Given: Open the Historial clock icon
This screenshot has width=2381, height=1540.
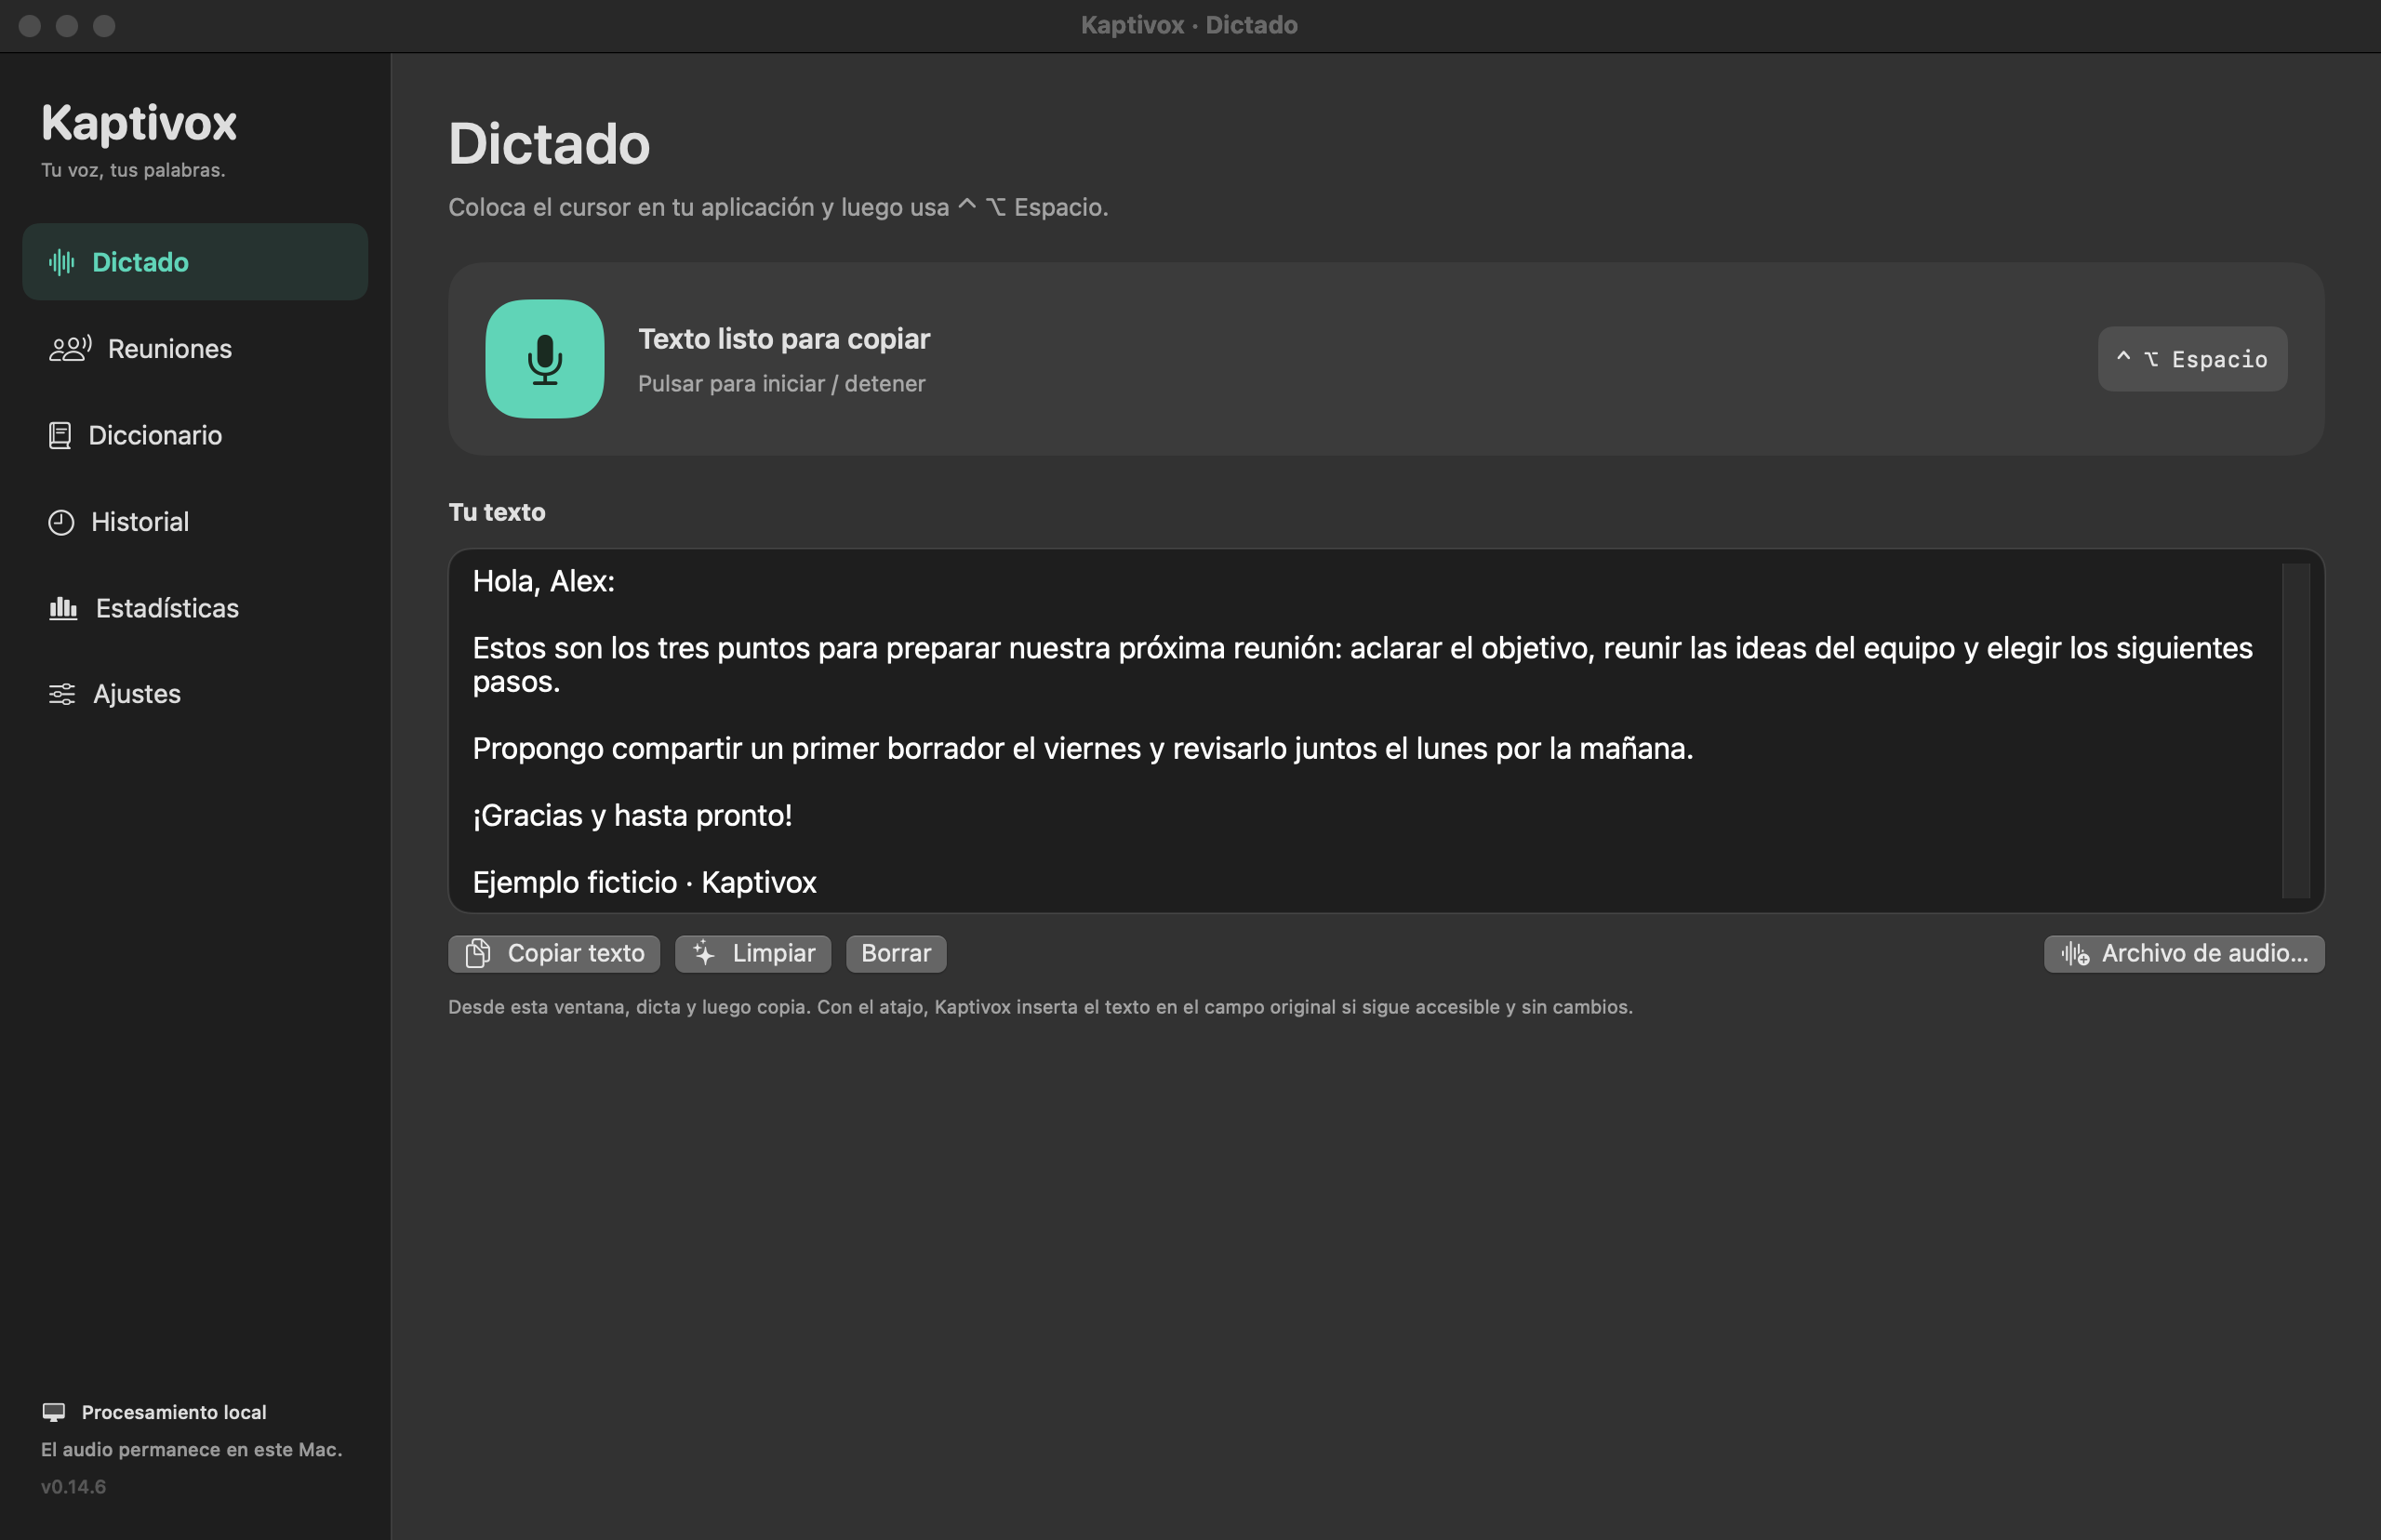Looking at the screenshot, I should pyautogui.click(x=61, y=522).
